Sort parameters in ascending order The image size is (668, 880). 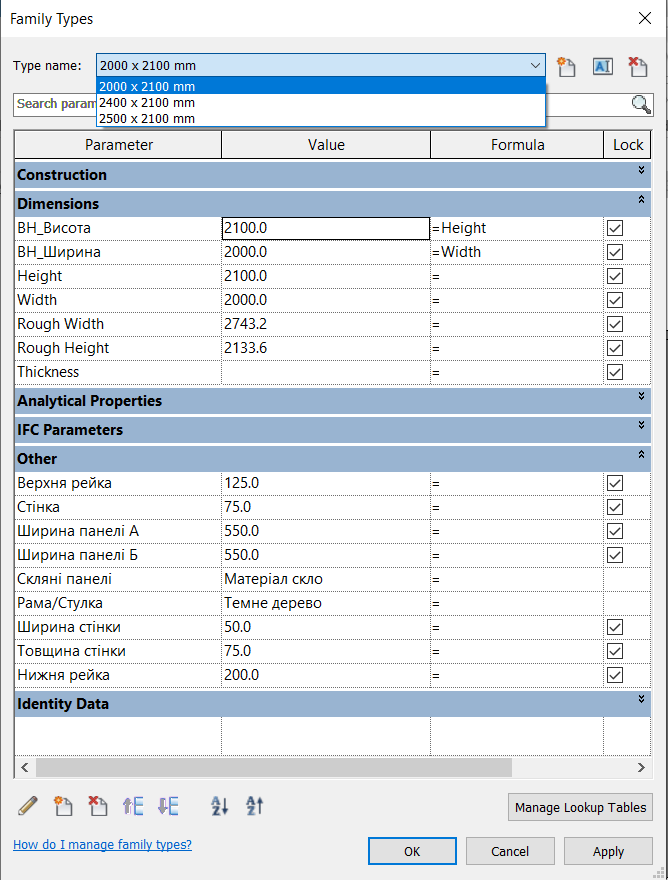tap(220, 806)
